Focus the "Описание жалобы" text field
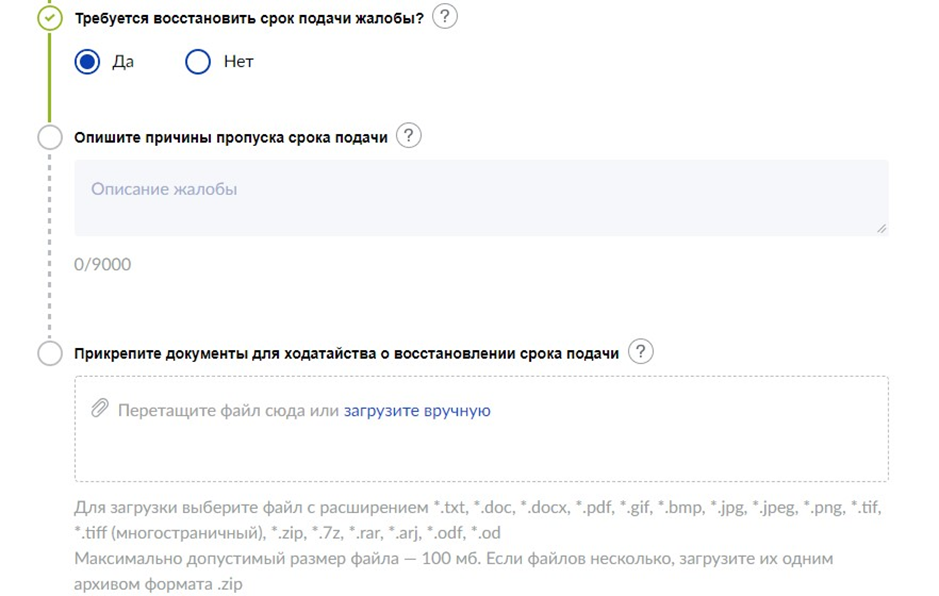The height and width of the screenshot is (596, 939). [x=480, y=198]
